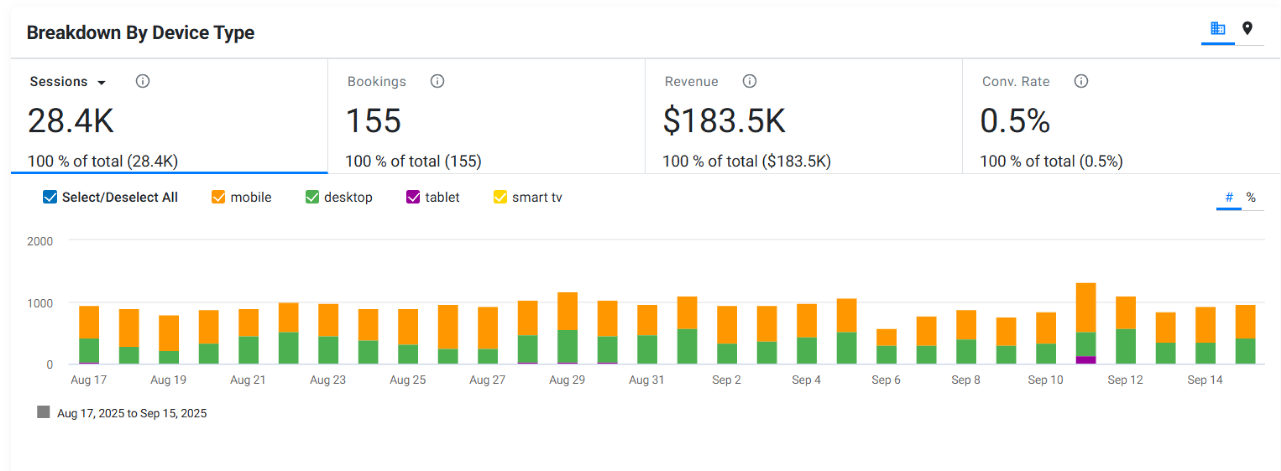Click the Sep 11 bar with purple tablet segment
The width and height of the screenshot is (1281, 471).
coord(1085,323)
